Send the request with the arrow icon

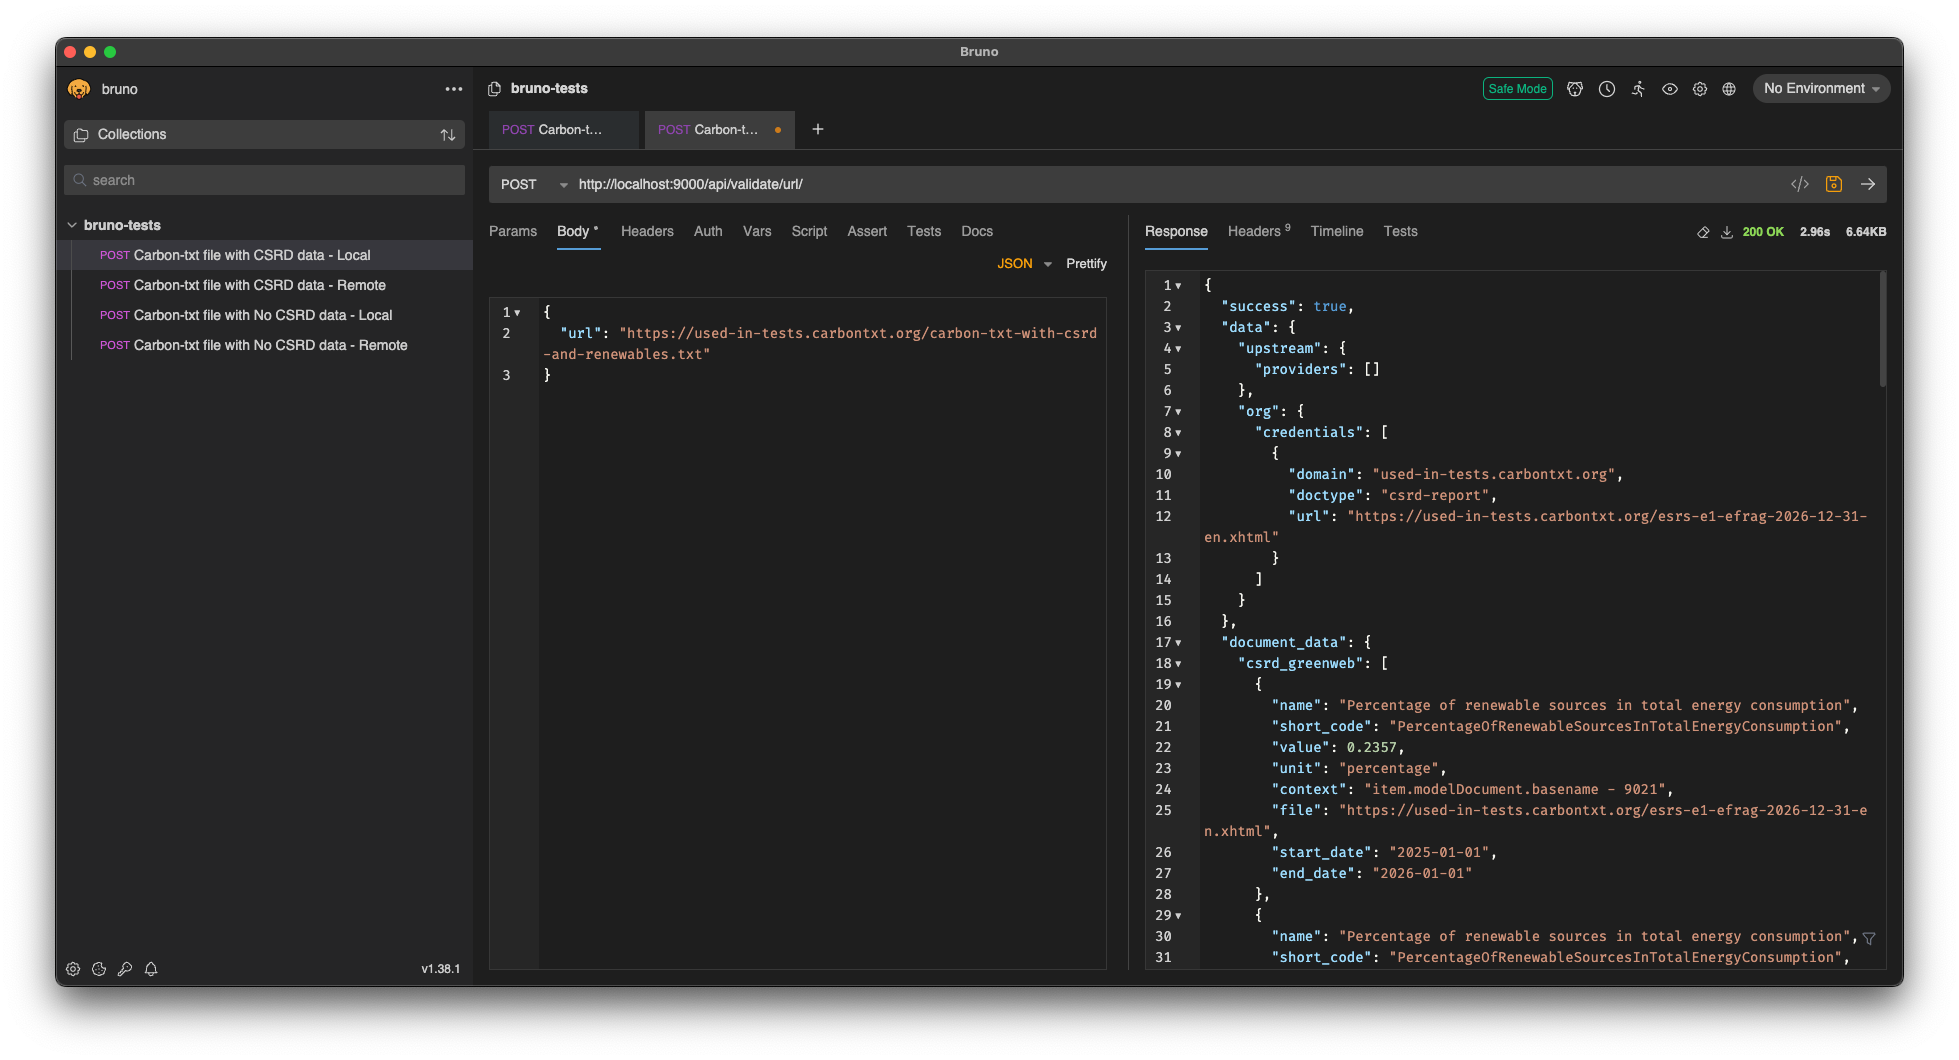pyautogui.click(x=1868, y=184)
